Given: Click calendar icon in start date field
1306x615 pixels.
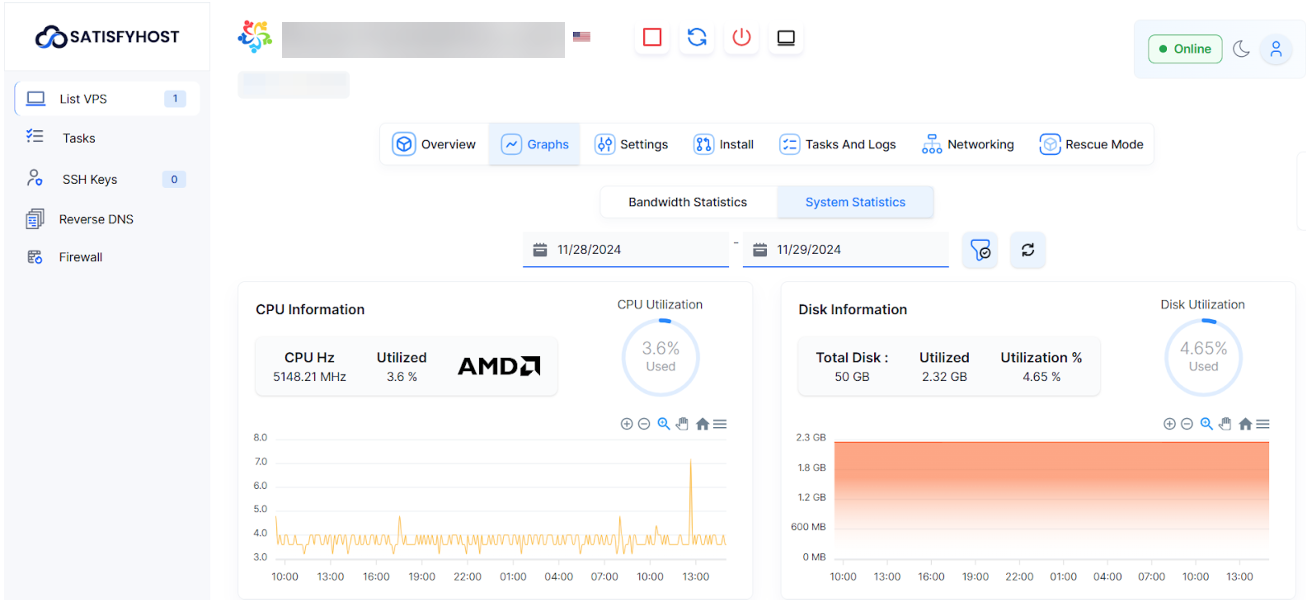Looking at the screenshot, I should (x=540, y=249).
